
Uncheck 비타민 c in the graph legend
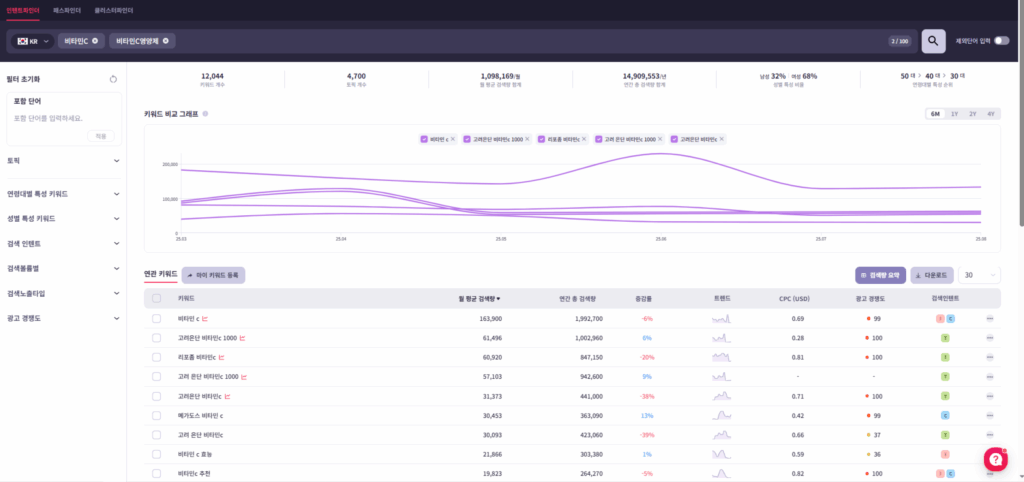[x=425, y=139]
